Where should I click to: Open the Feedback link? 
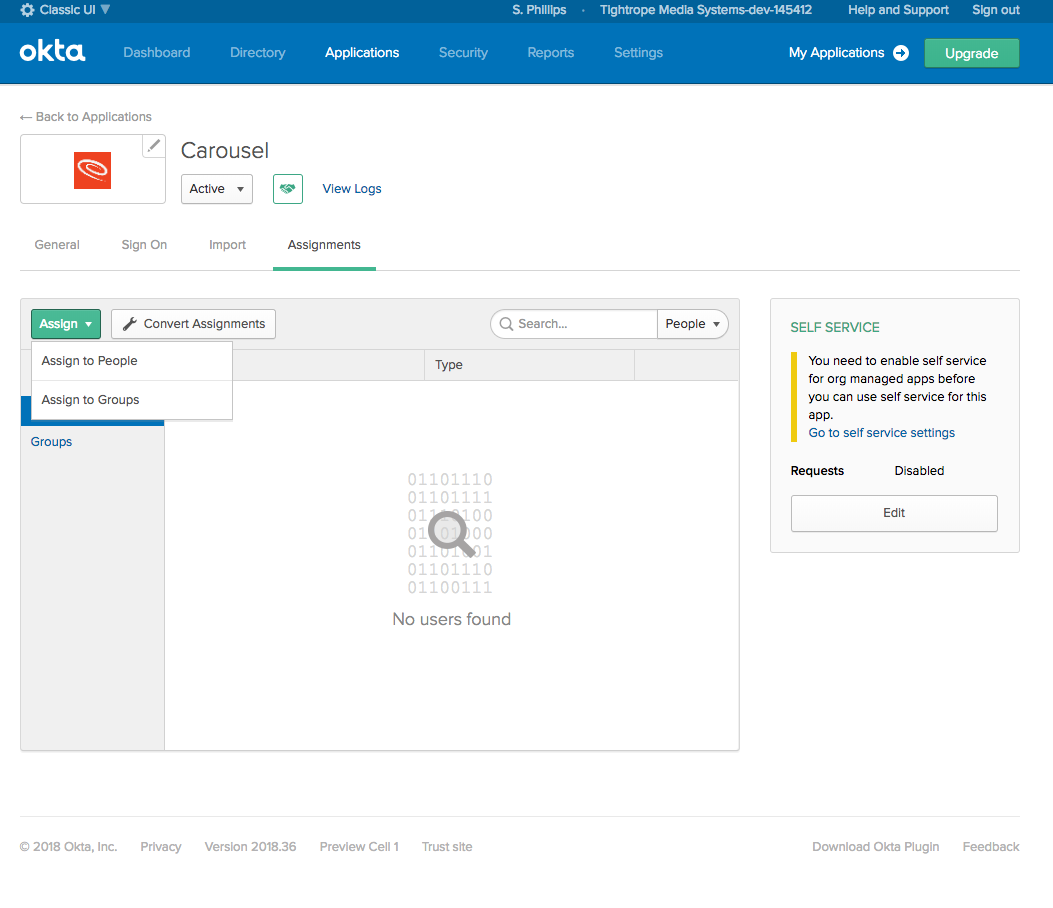click(x=991, y=846)
